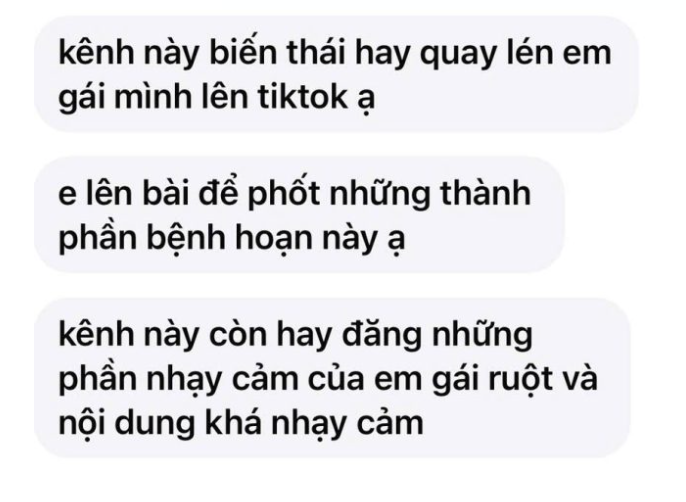
Task: Click the words 'biến thái' in the first message
Action: tap(278, 52)
